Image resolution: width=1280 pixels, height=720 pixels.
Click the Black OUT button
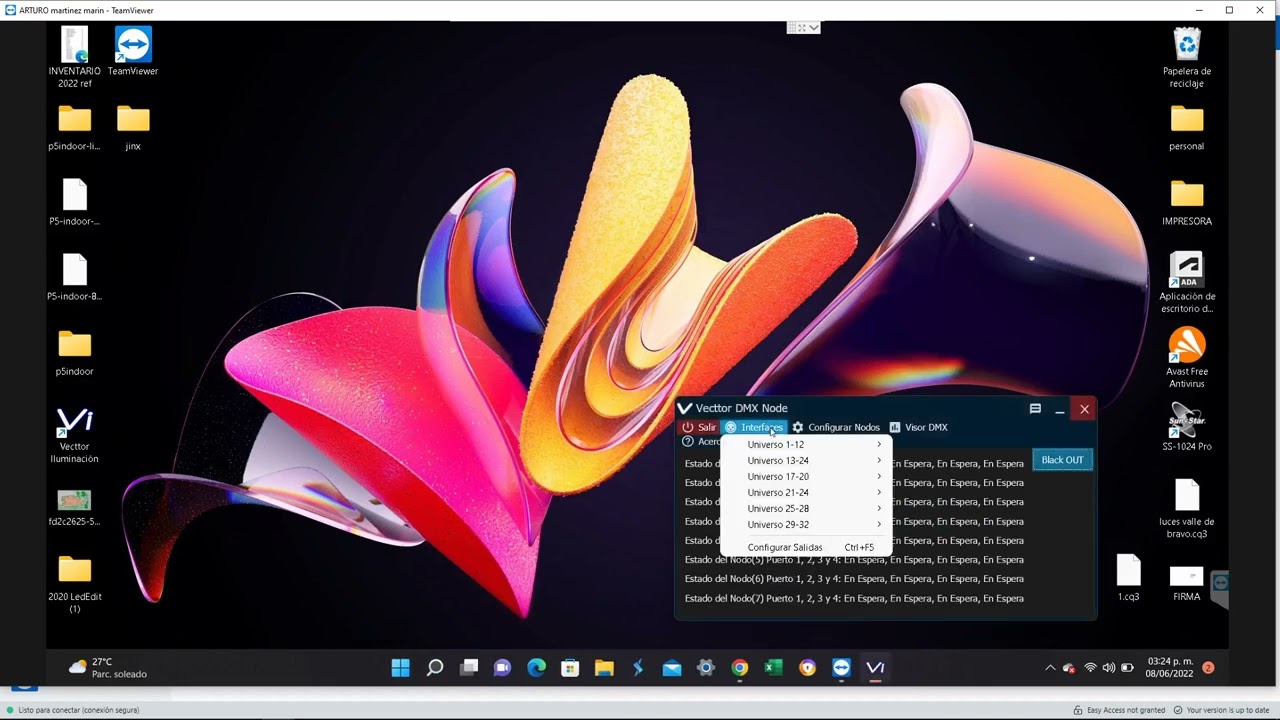1062,460
